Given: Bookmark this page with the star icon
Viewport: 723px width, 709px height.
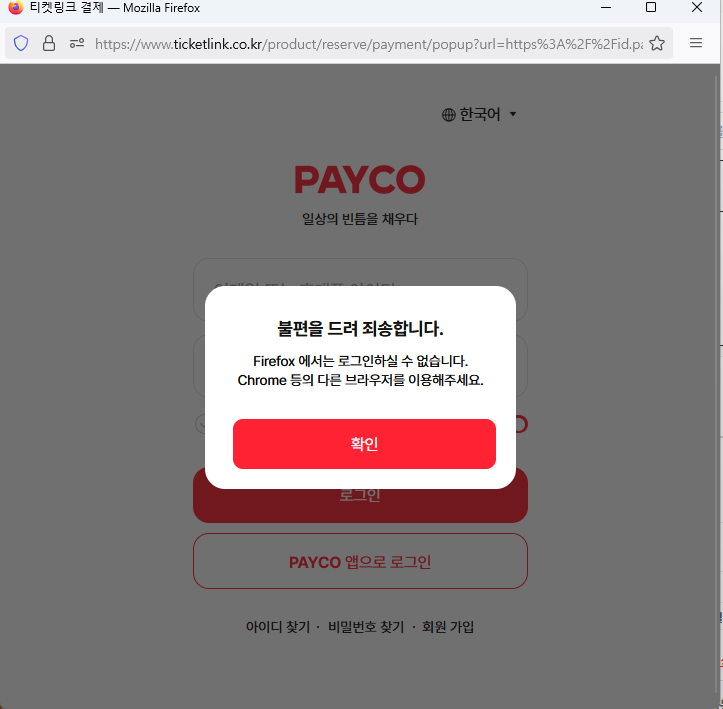Looking at the screenshot, I should (657, 43).
